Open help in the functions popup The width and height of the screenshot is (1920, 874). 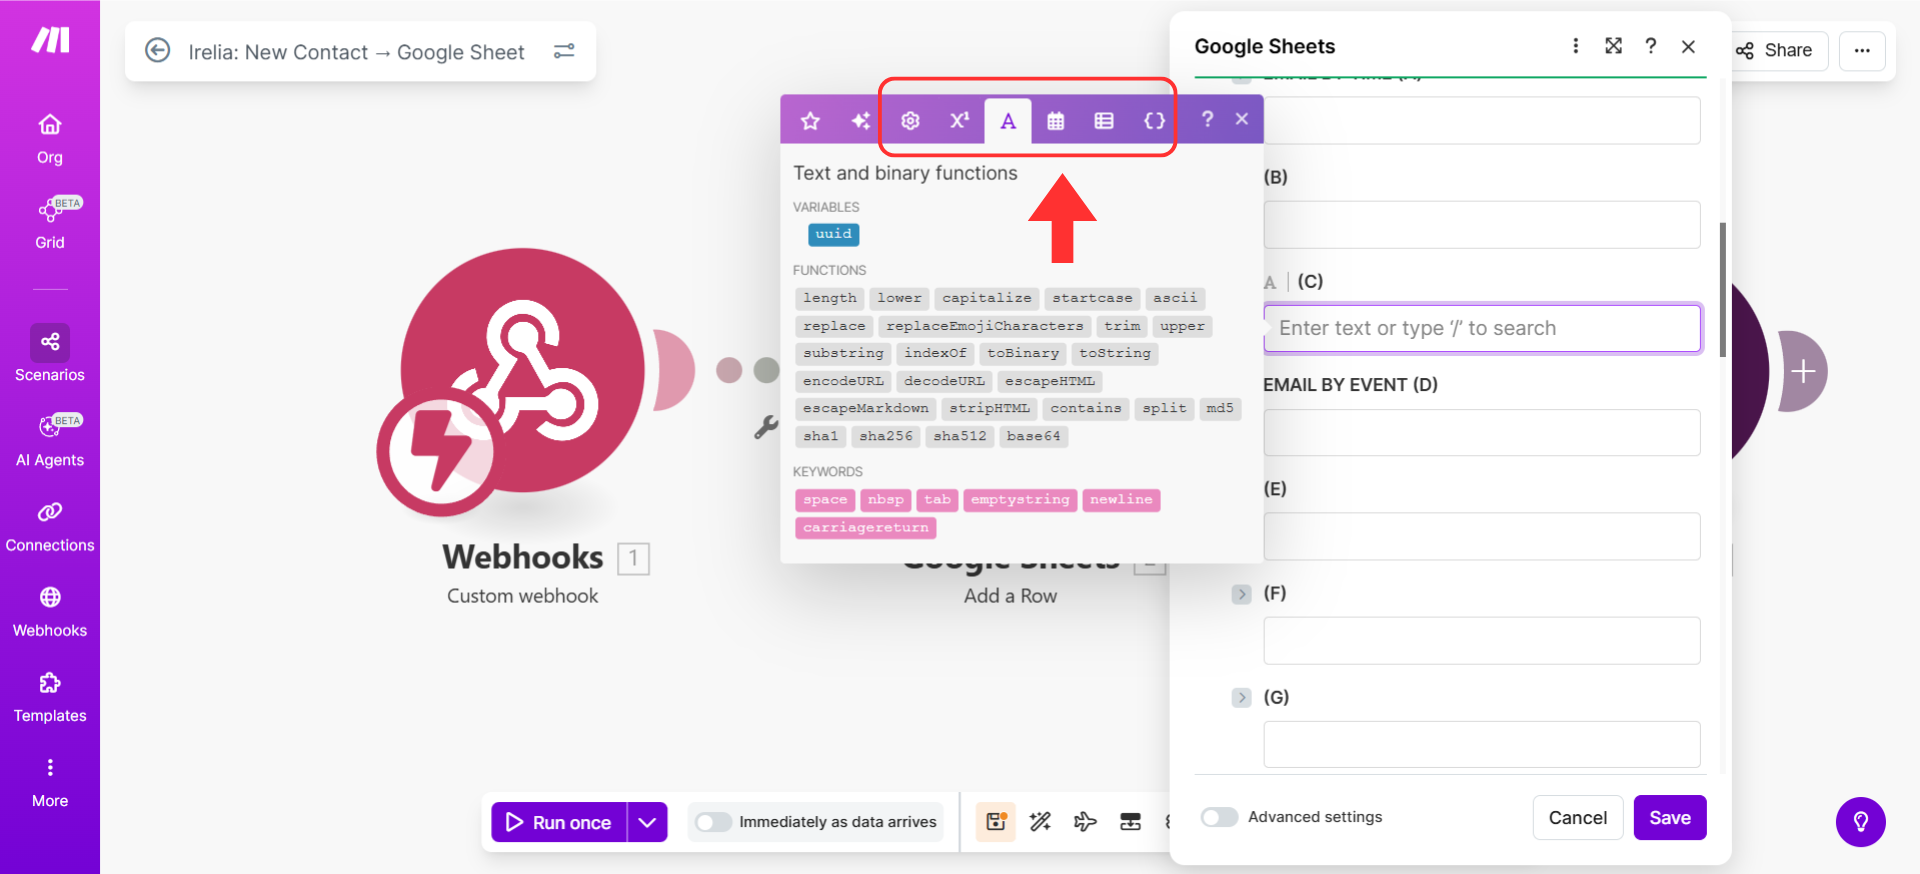[1207, 119]
